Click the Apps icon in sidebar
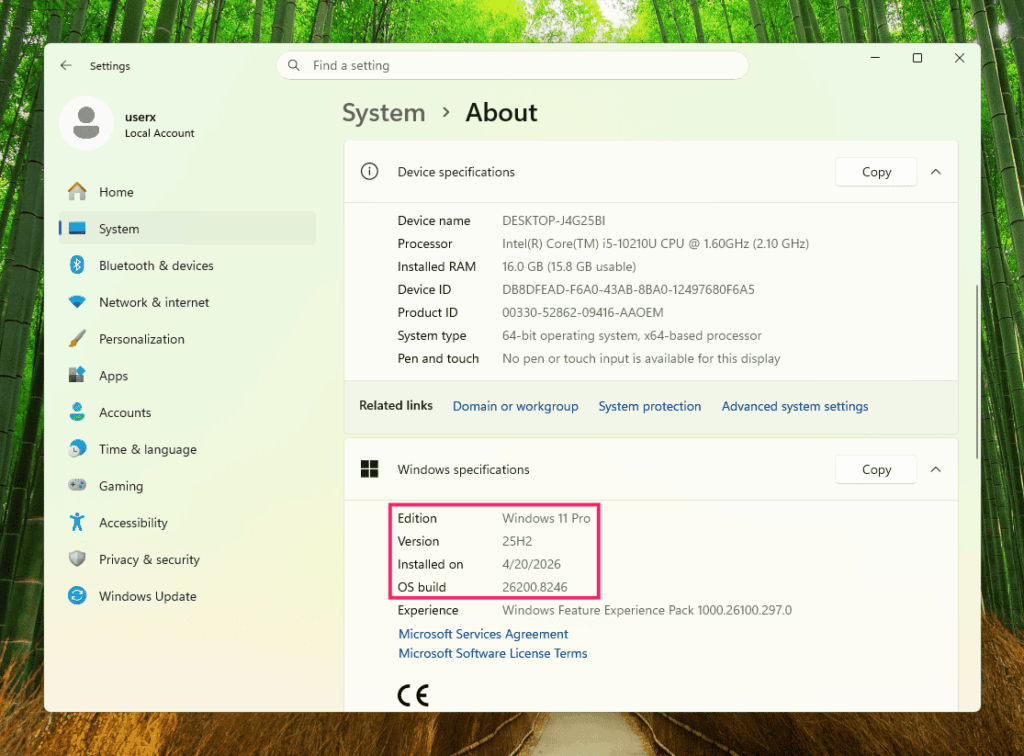Screen dimensions: 1024x756 pos(77,375)
